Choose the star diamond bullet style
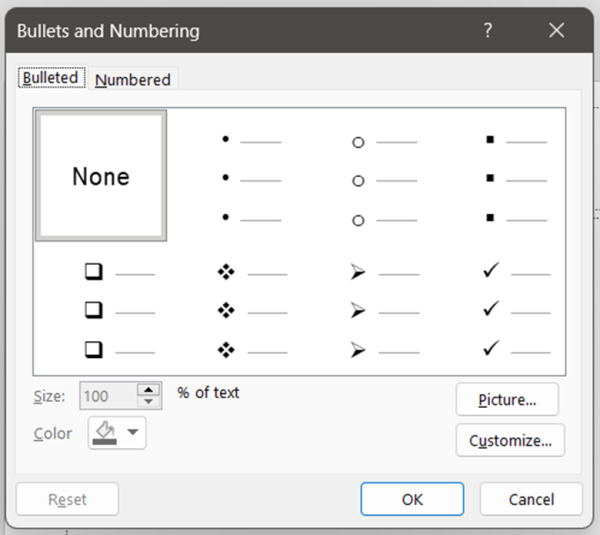 pos(251,310)
